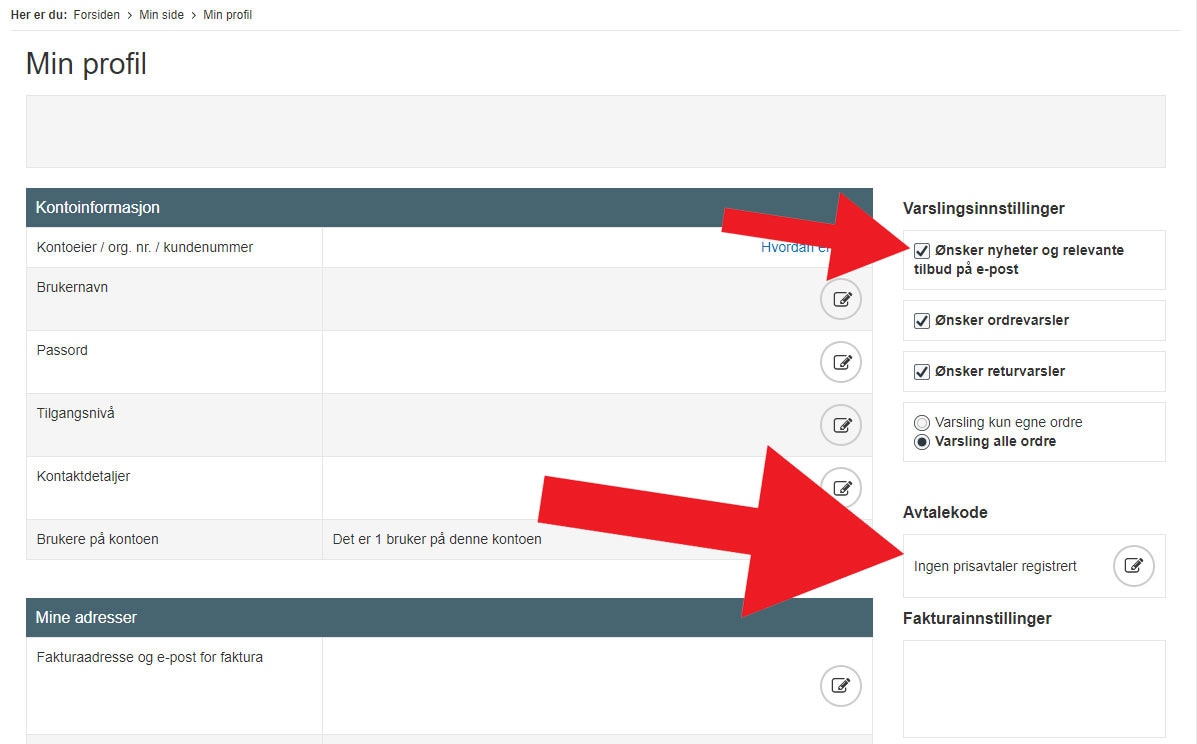This screenshot has width=1197, height=744.
Task: Click the Kontoinformasjon section header
Action: pos(98,208)
